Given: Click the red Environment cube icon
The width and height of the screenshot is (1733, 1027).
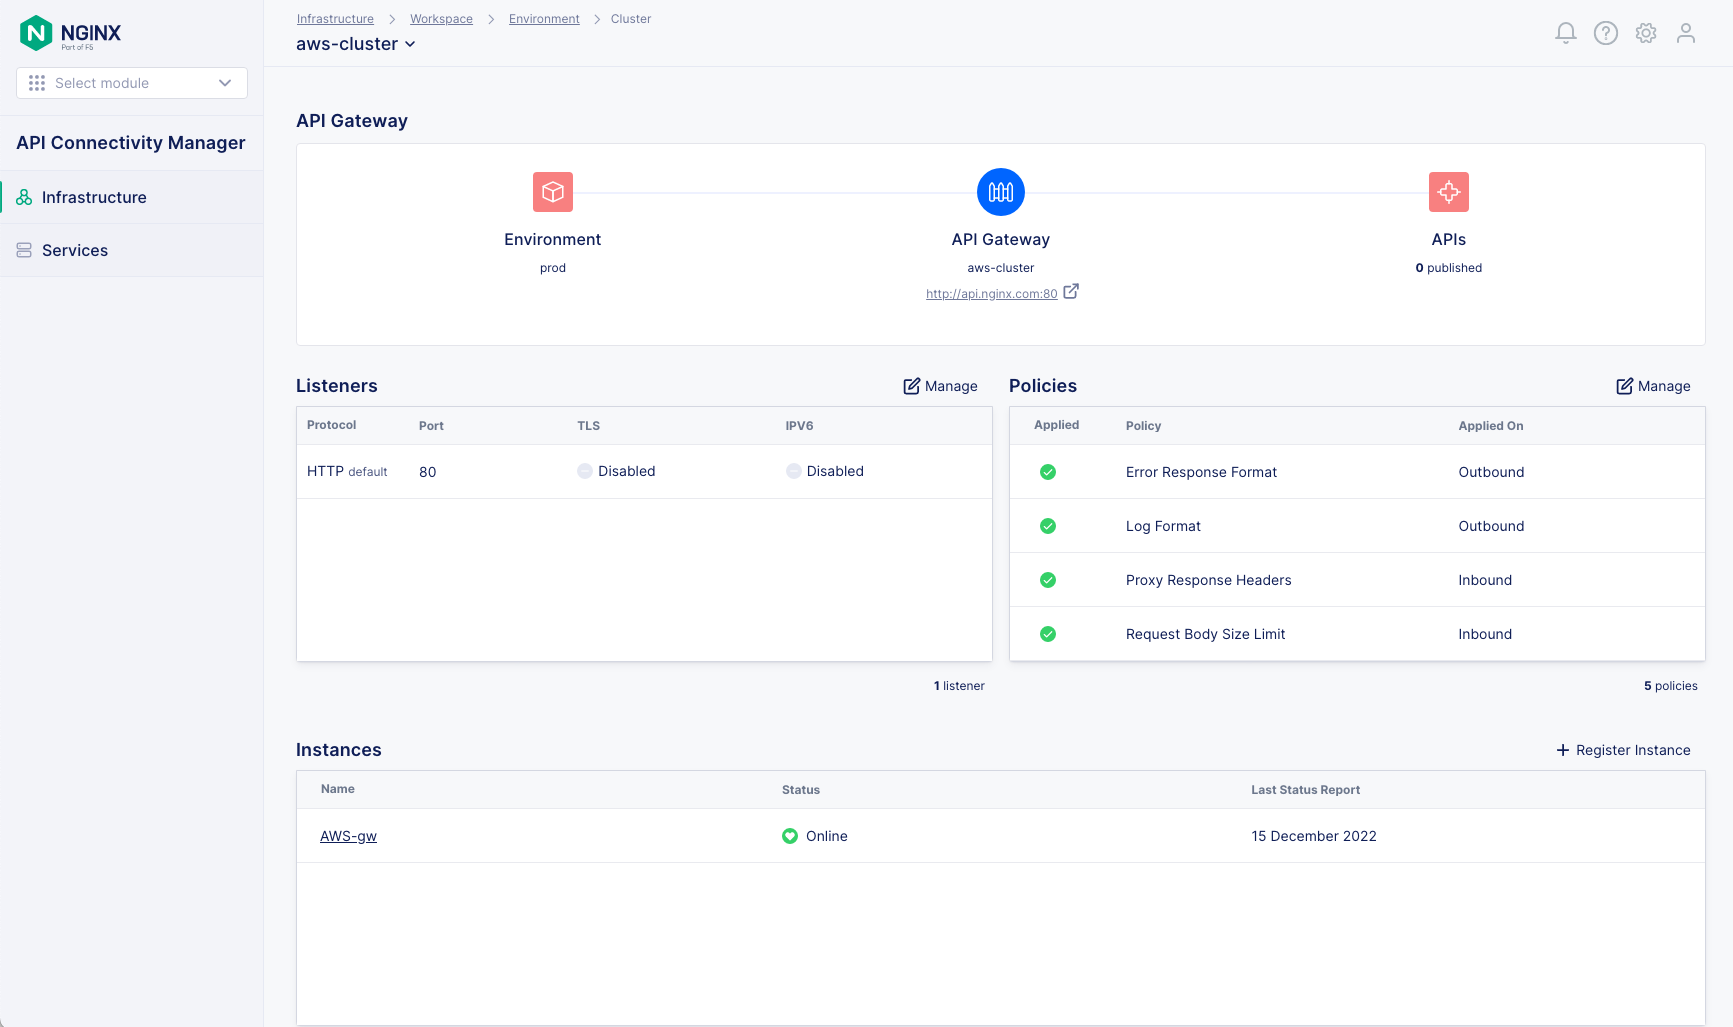Looking at the screenshot, I should (x=552, y=192).
